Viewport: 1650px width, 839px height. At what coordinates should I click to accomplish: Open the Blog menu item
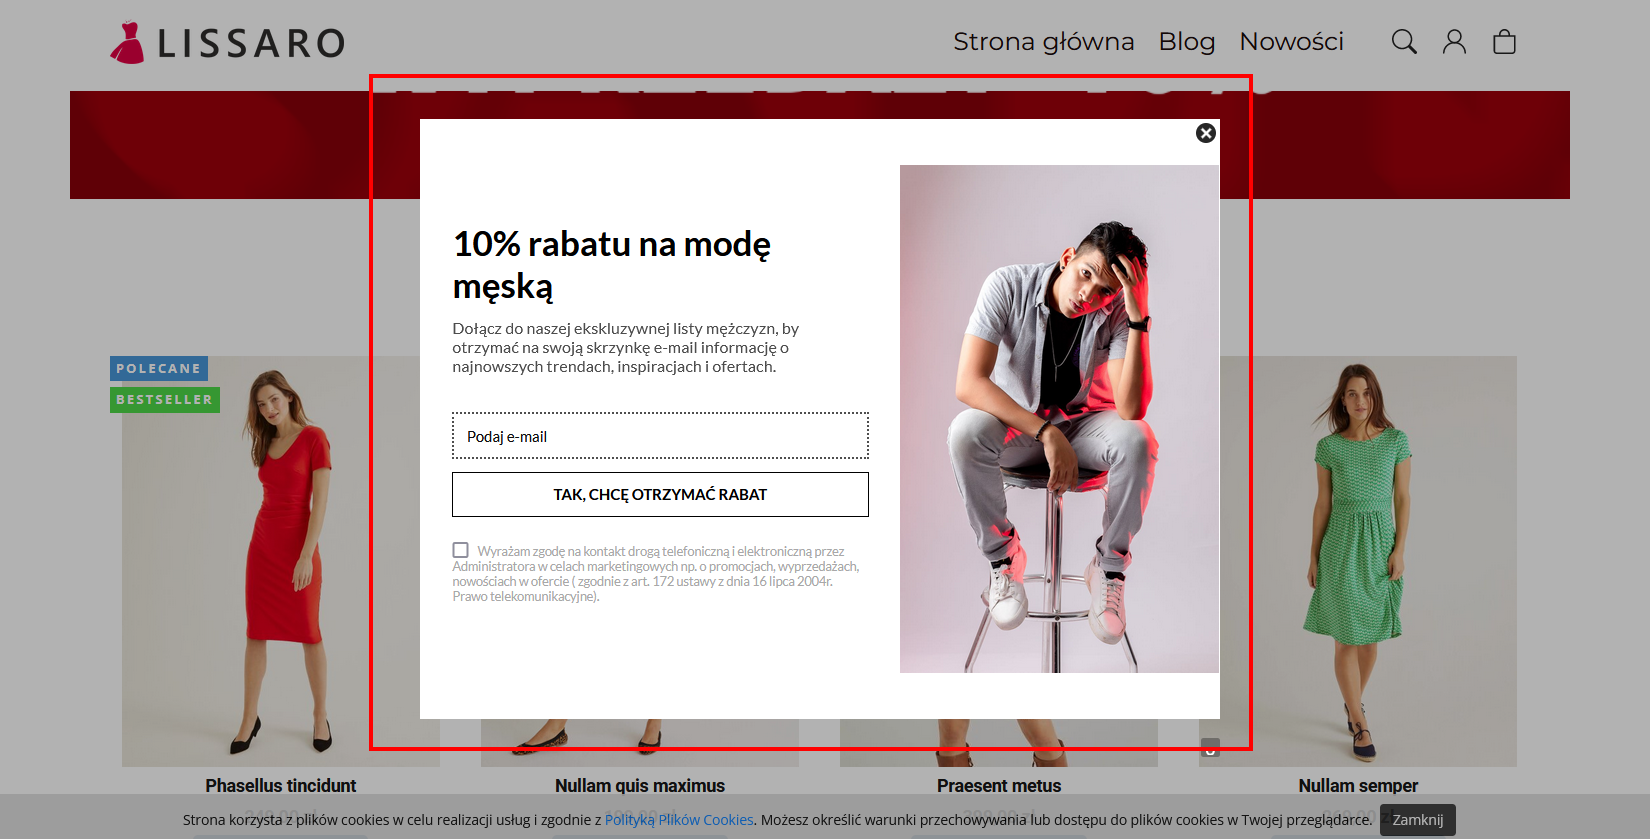[1186, 42]
